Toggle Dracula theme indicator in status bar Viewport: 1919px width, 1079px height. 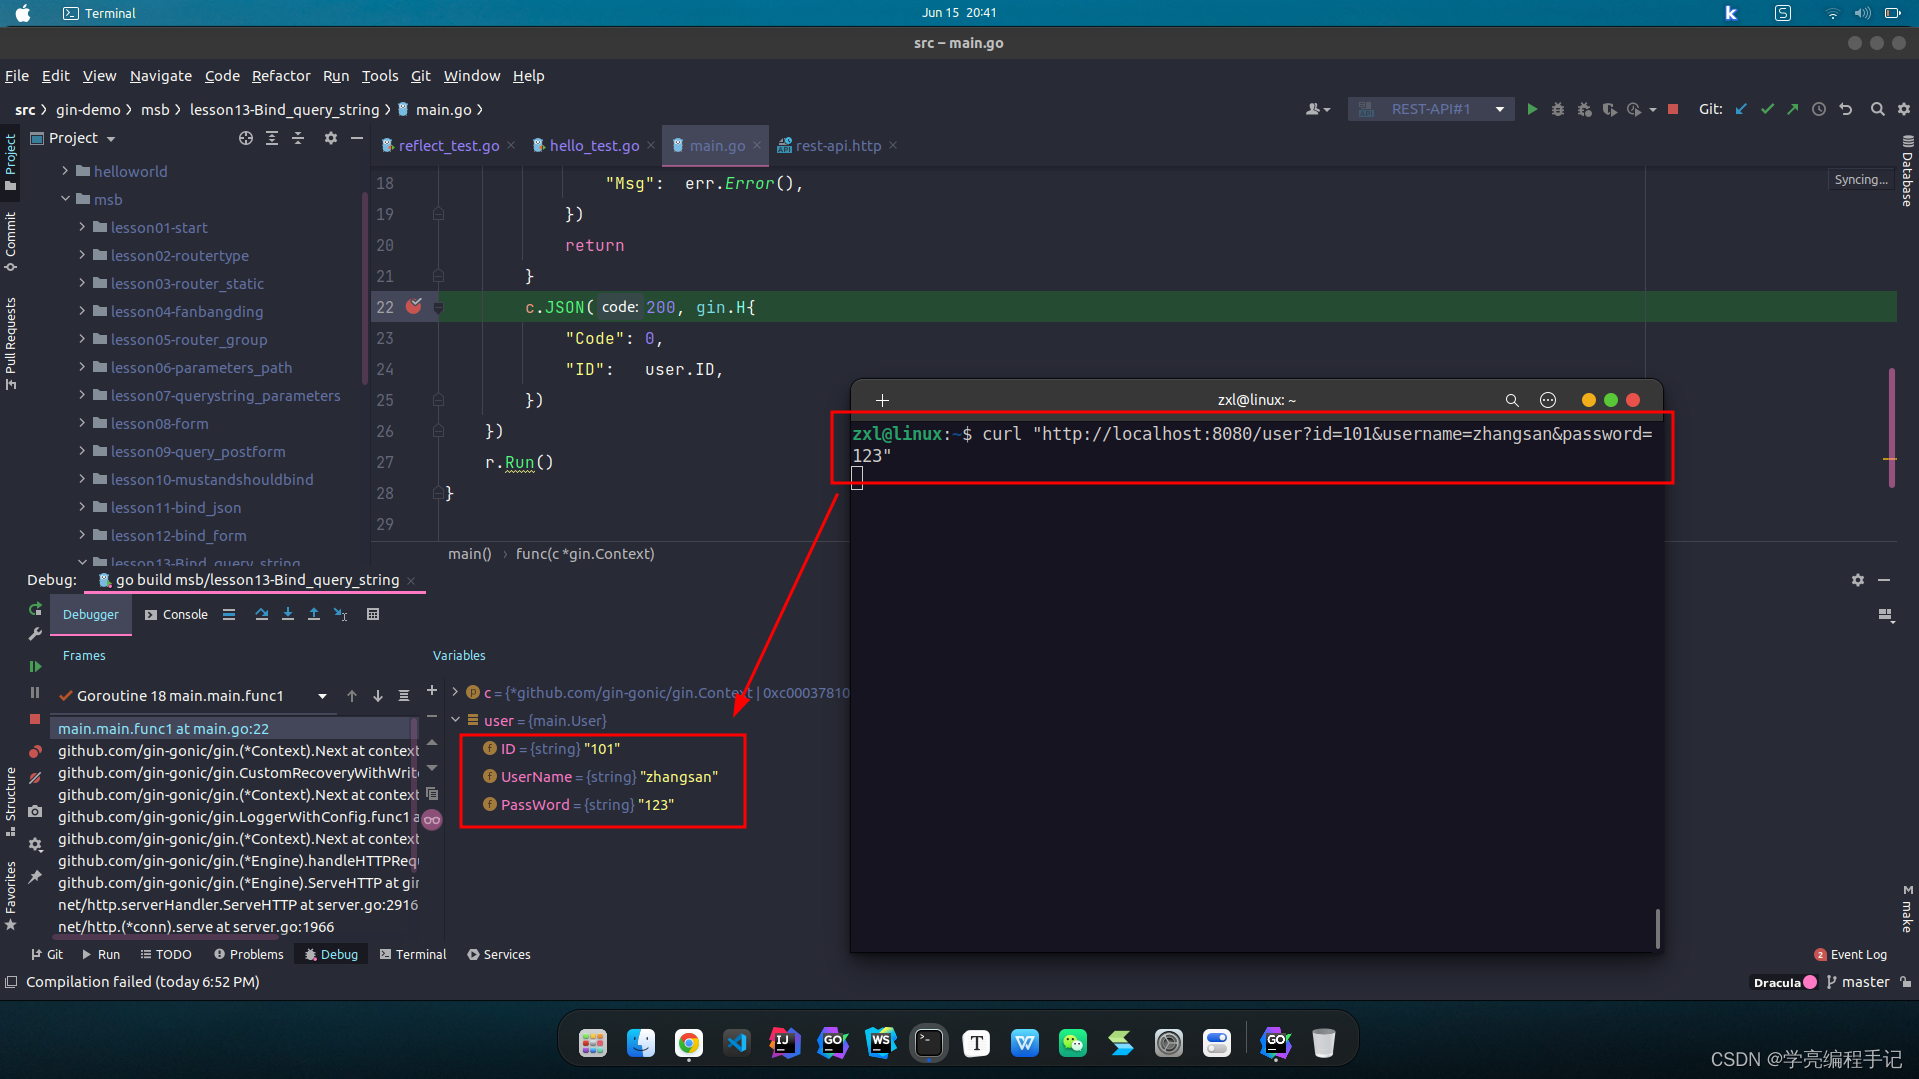tap(1785, 982)
